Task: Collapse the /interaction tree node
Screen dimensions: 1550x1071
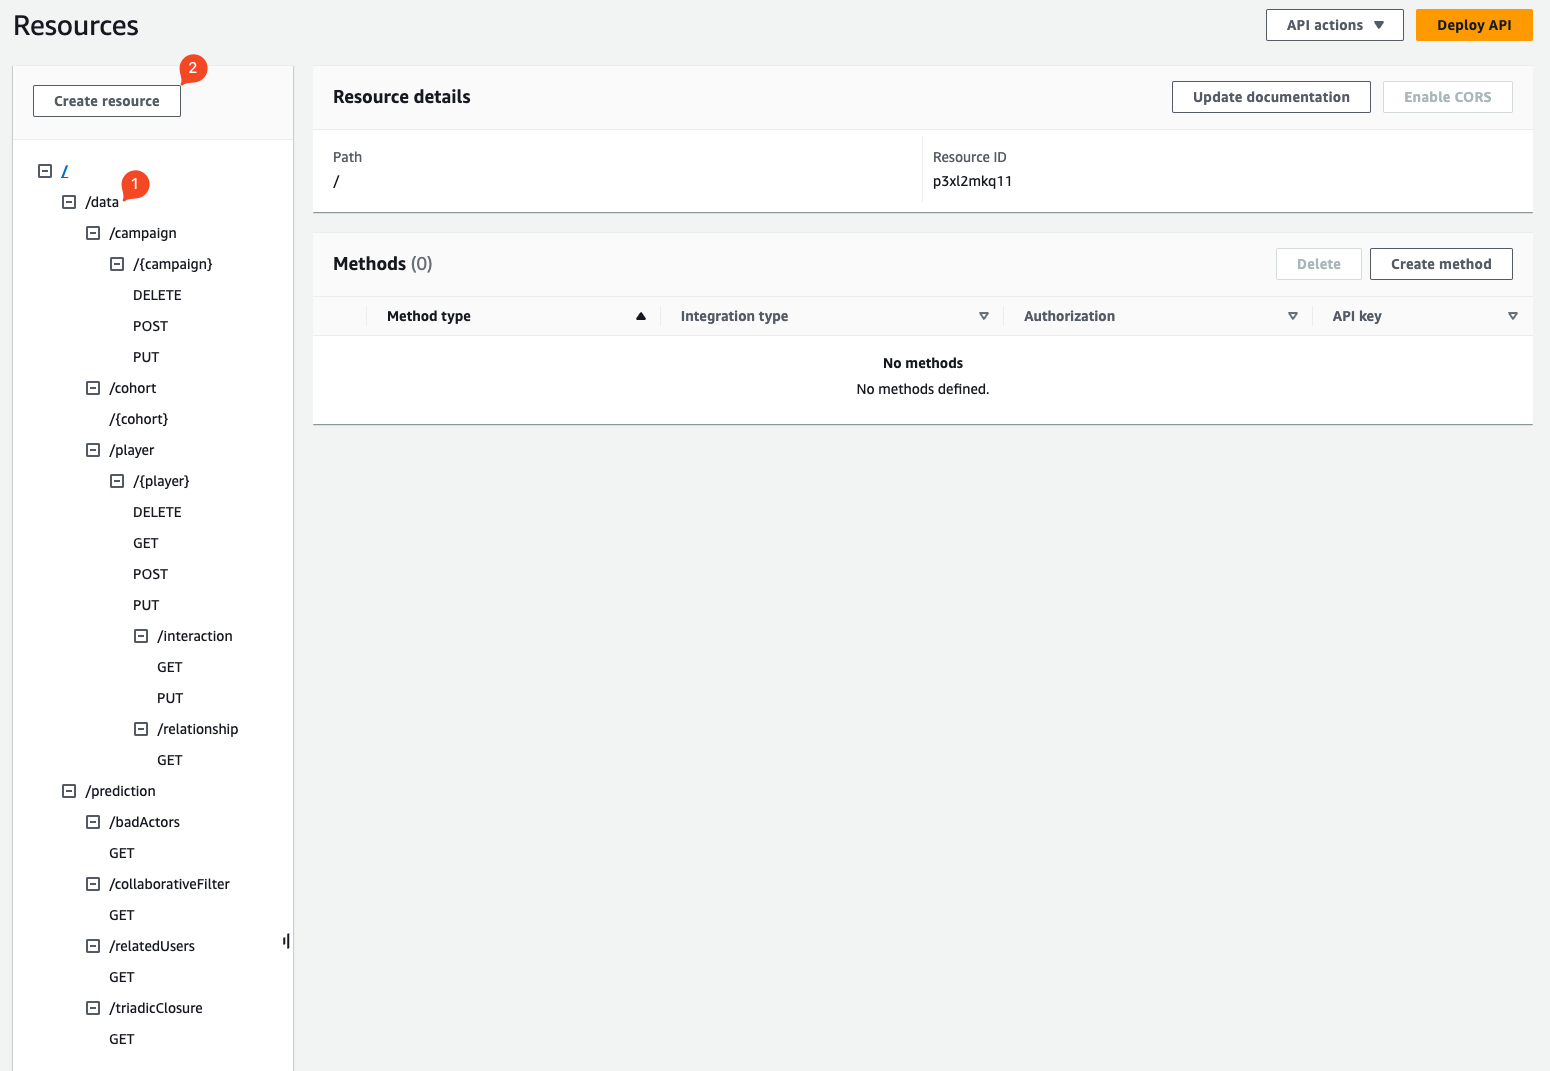Action: point(141,636)
